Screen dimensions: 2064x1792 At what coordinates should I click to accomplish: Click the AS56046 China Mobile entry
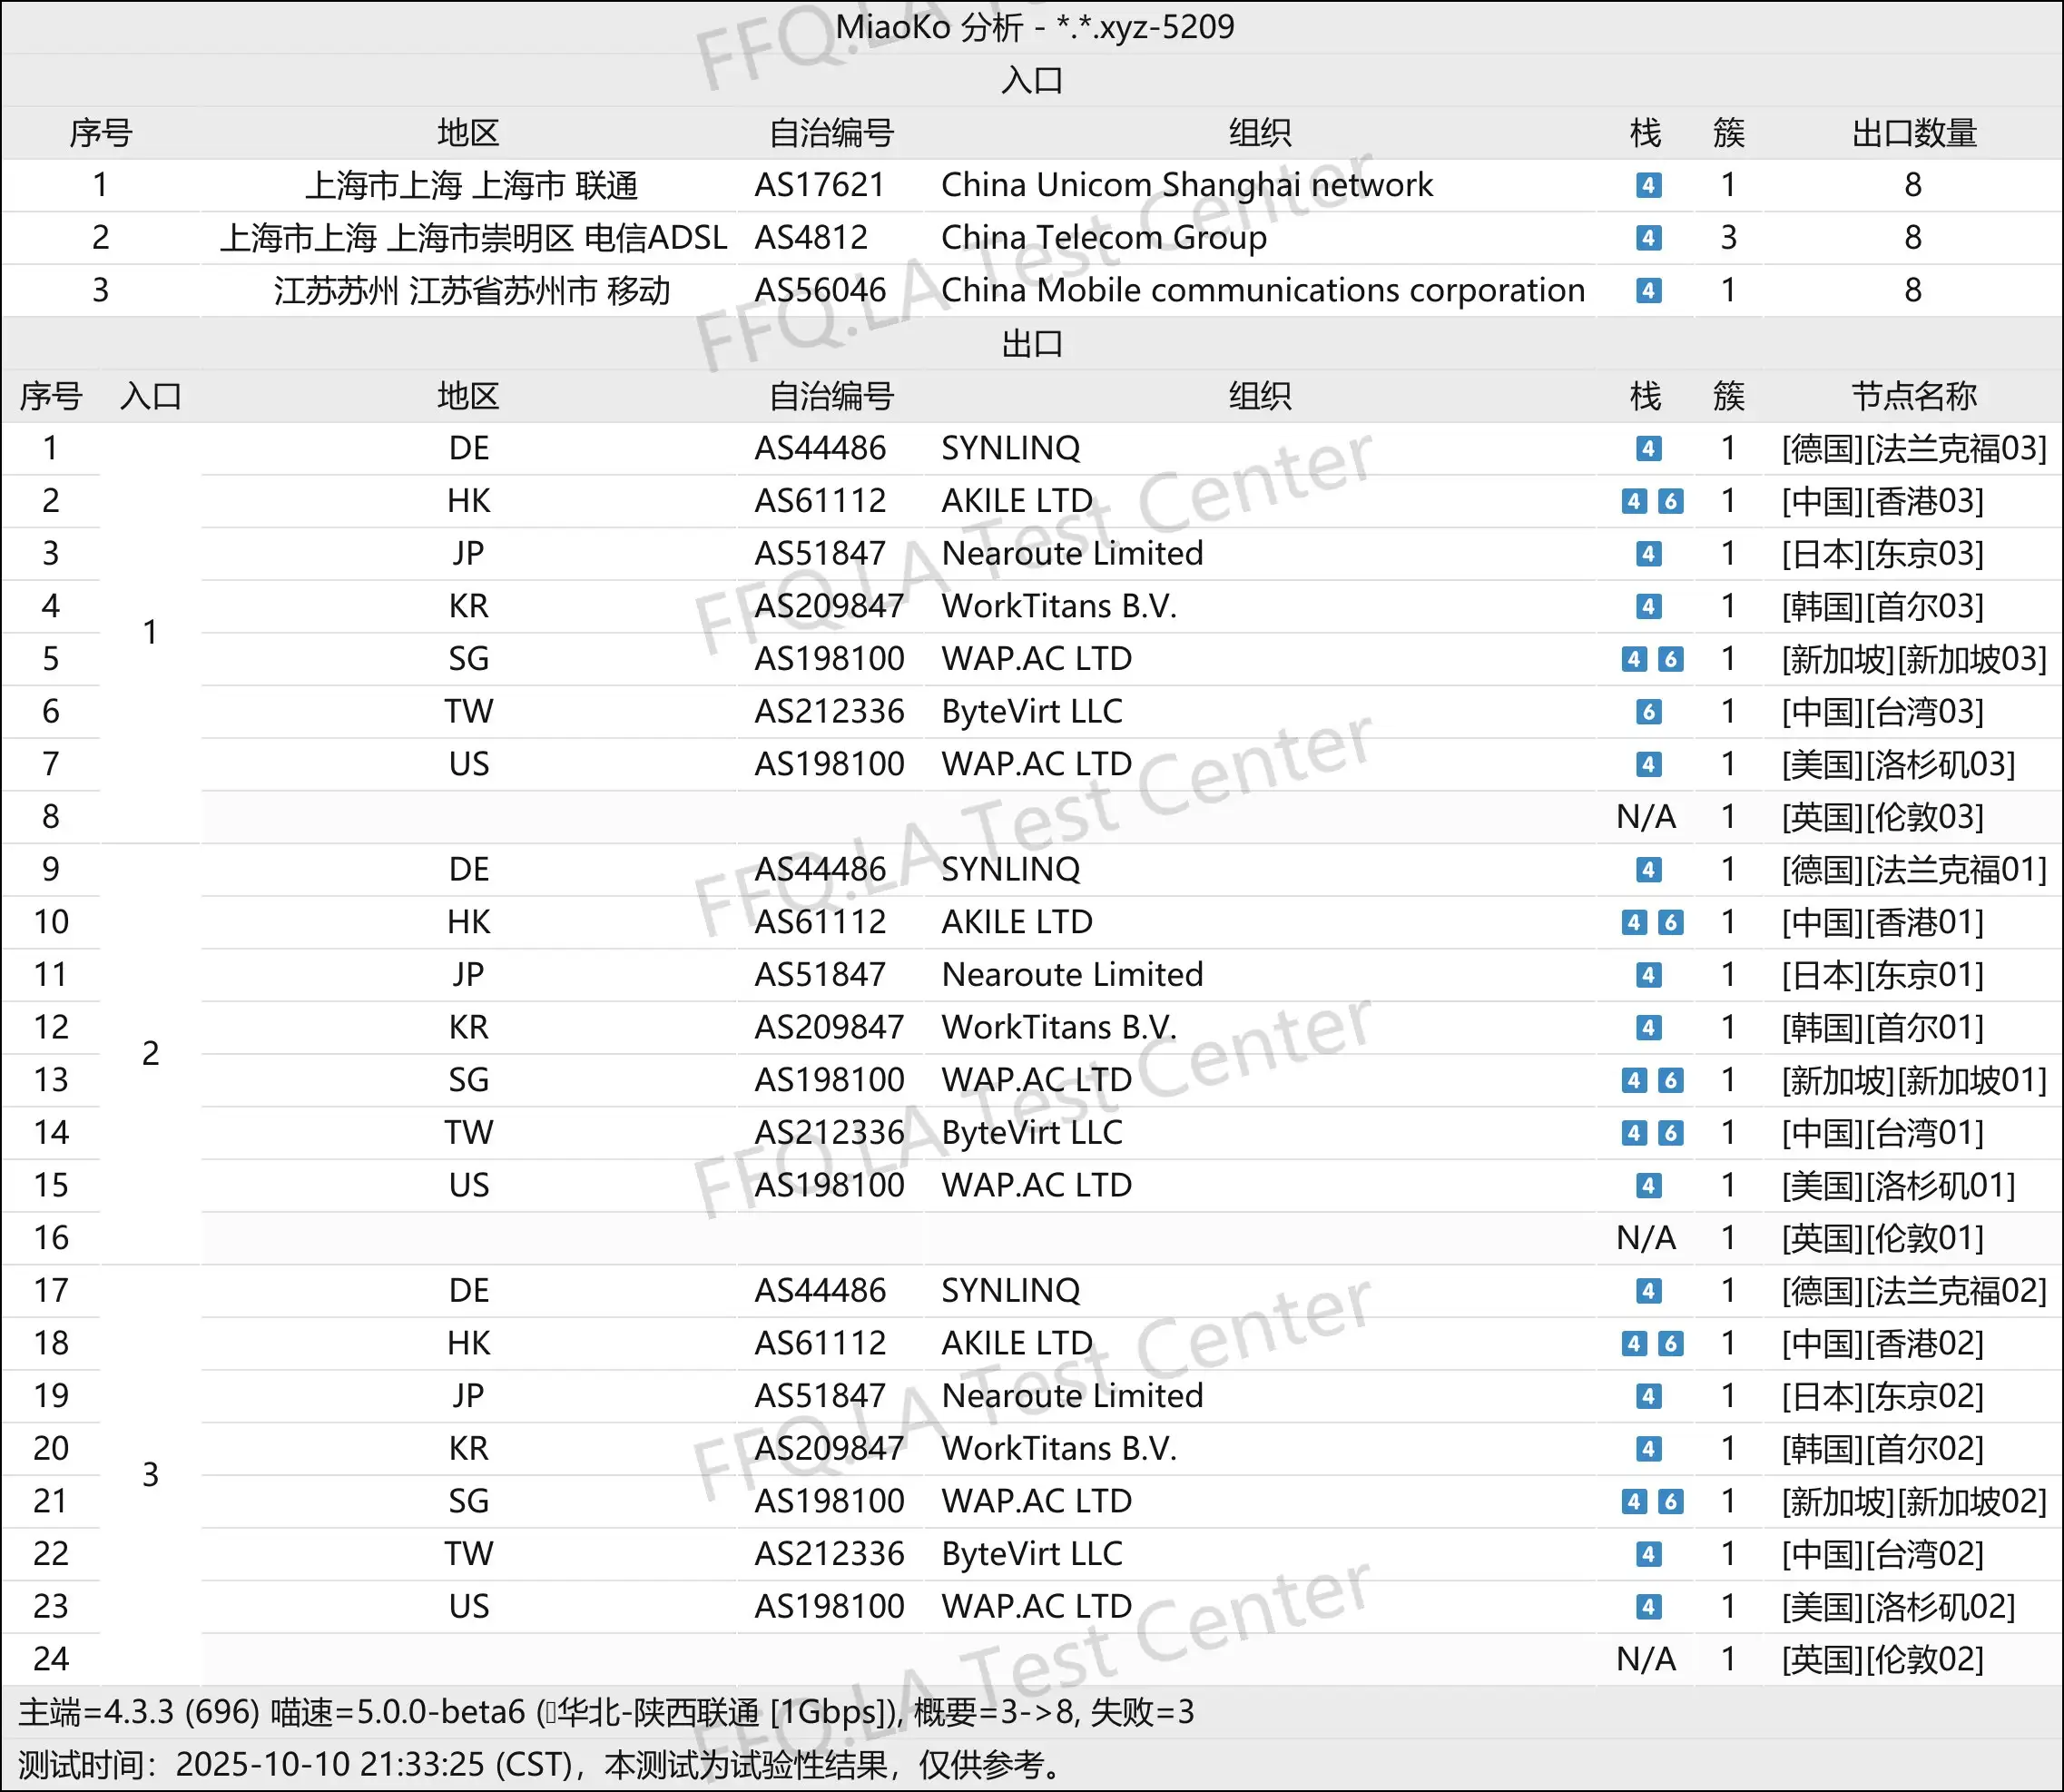coord(820,290)
